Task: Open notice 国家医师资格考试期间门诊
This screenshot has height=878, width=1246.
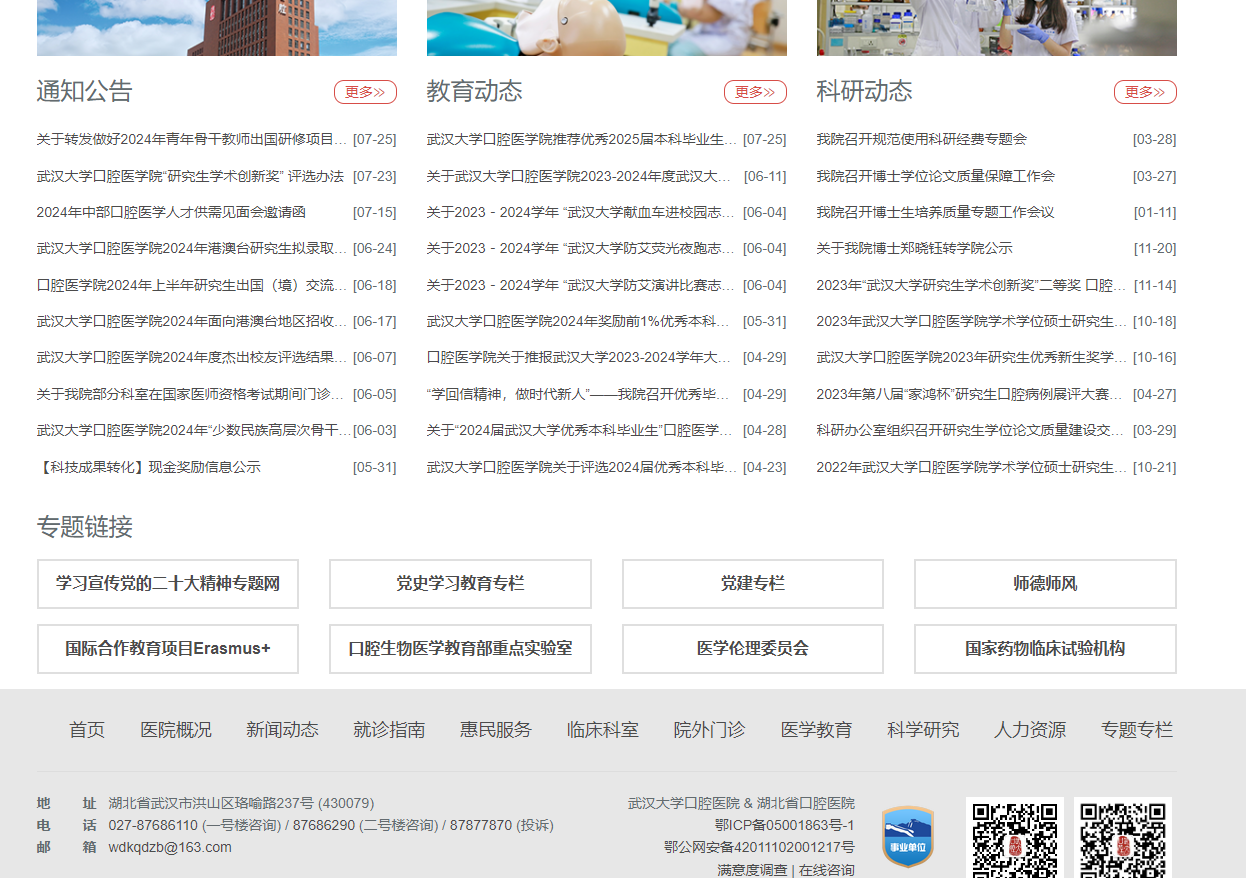Action: [x=192, y=394]
